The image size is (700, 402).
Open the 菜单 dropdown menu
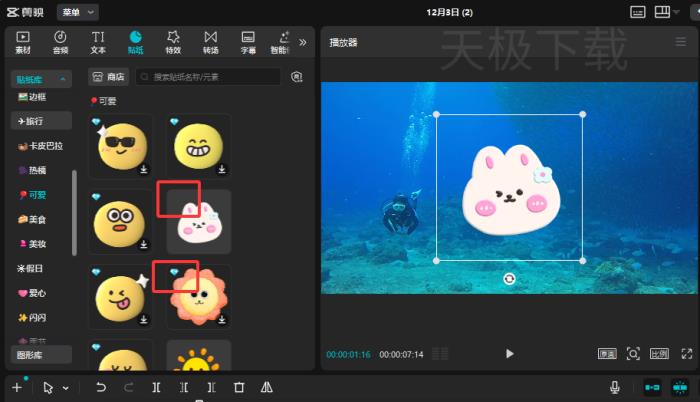click(77, 12)
